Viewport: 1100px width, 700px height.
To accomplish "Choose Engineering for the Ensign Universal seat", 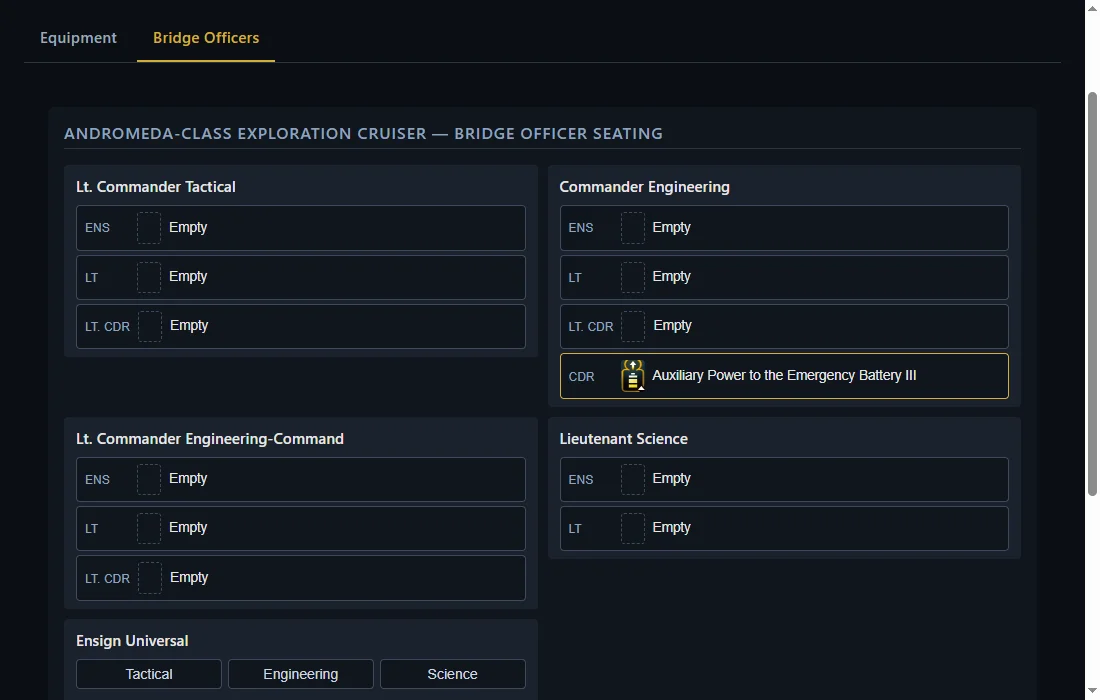I will [x=300, y=674].
